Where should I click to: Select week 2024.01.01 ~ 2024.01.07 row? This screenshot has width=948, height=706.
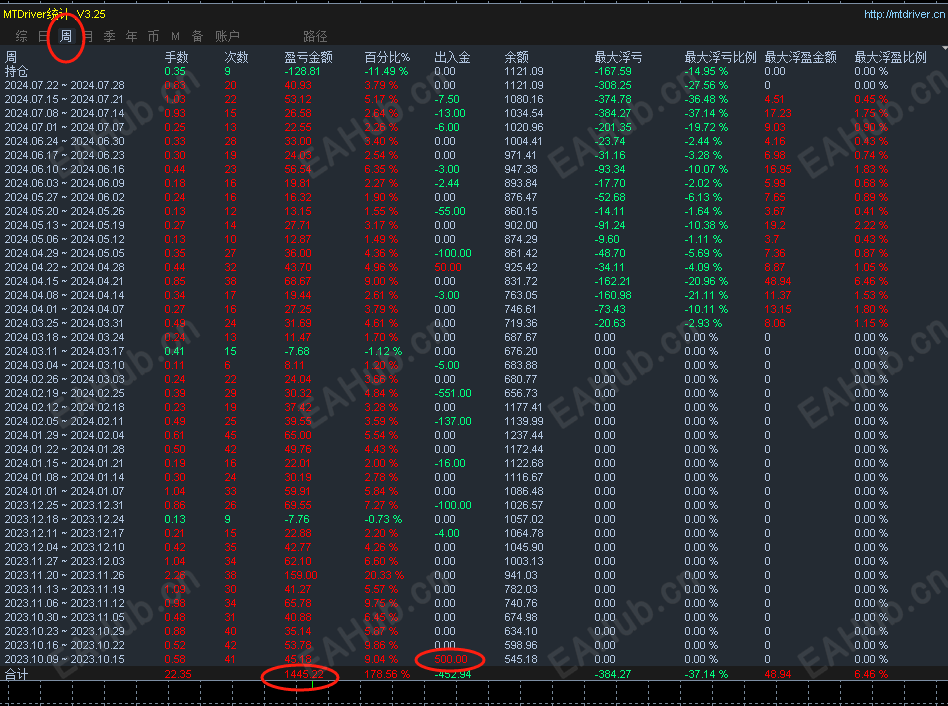(x=474, y=491)
